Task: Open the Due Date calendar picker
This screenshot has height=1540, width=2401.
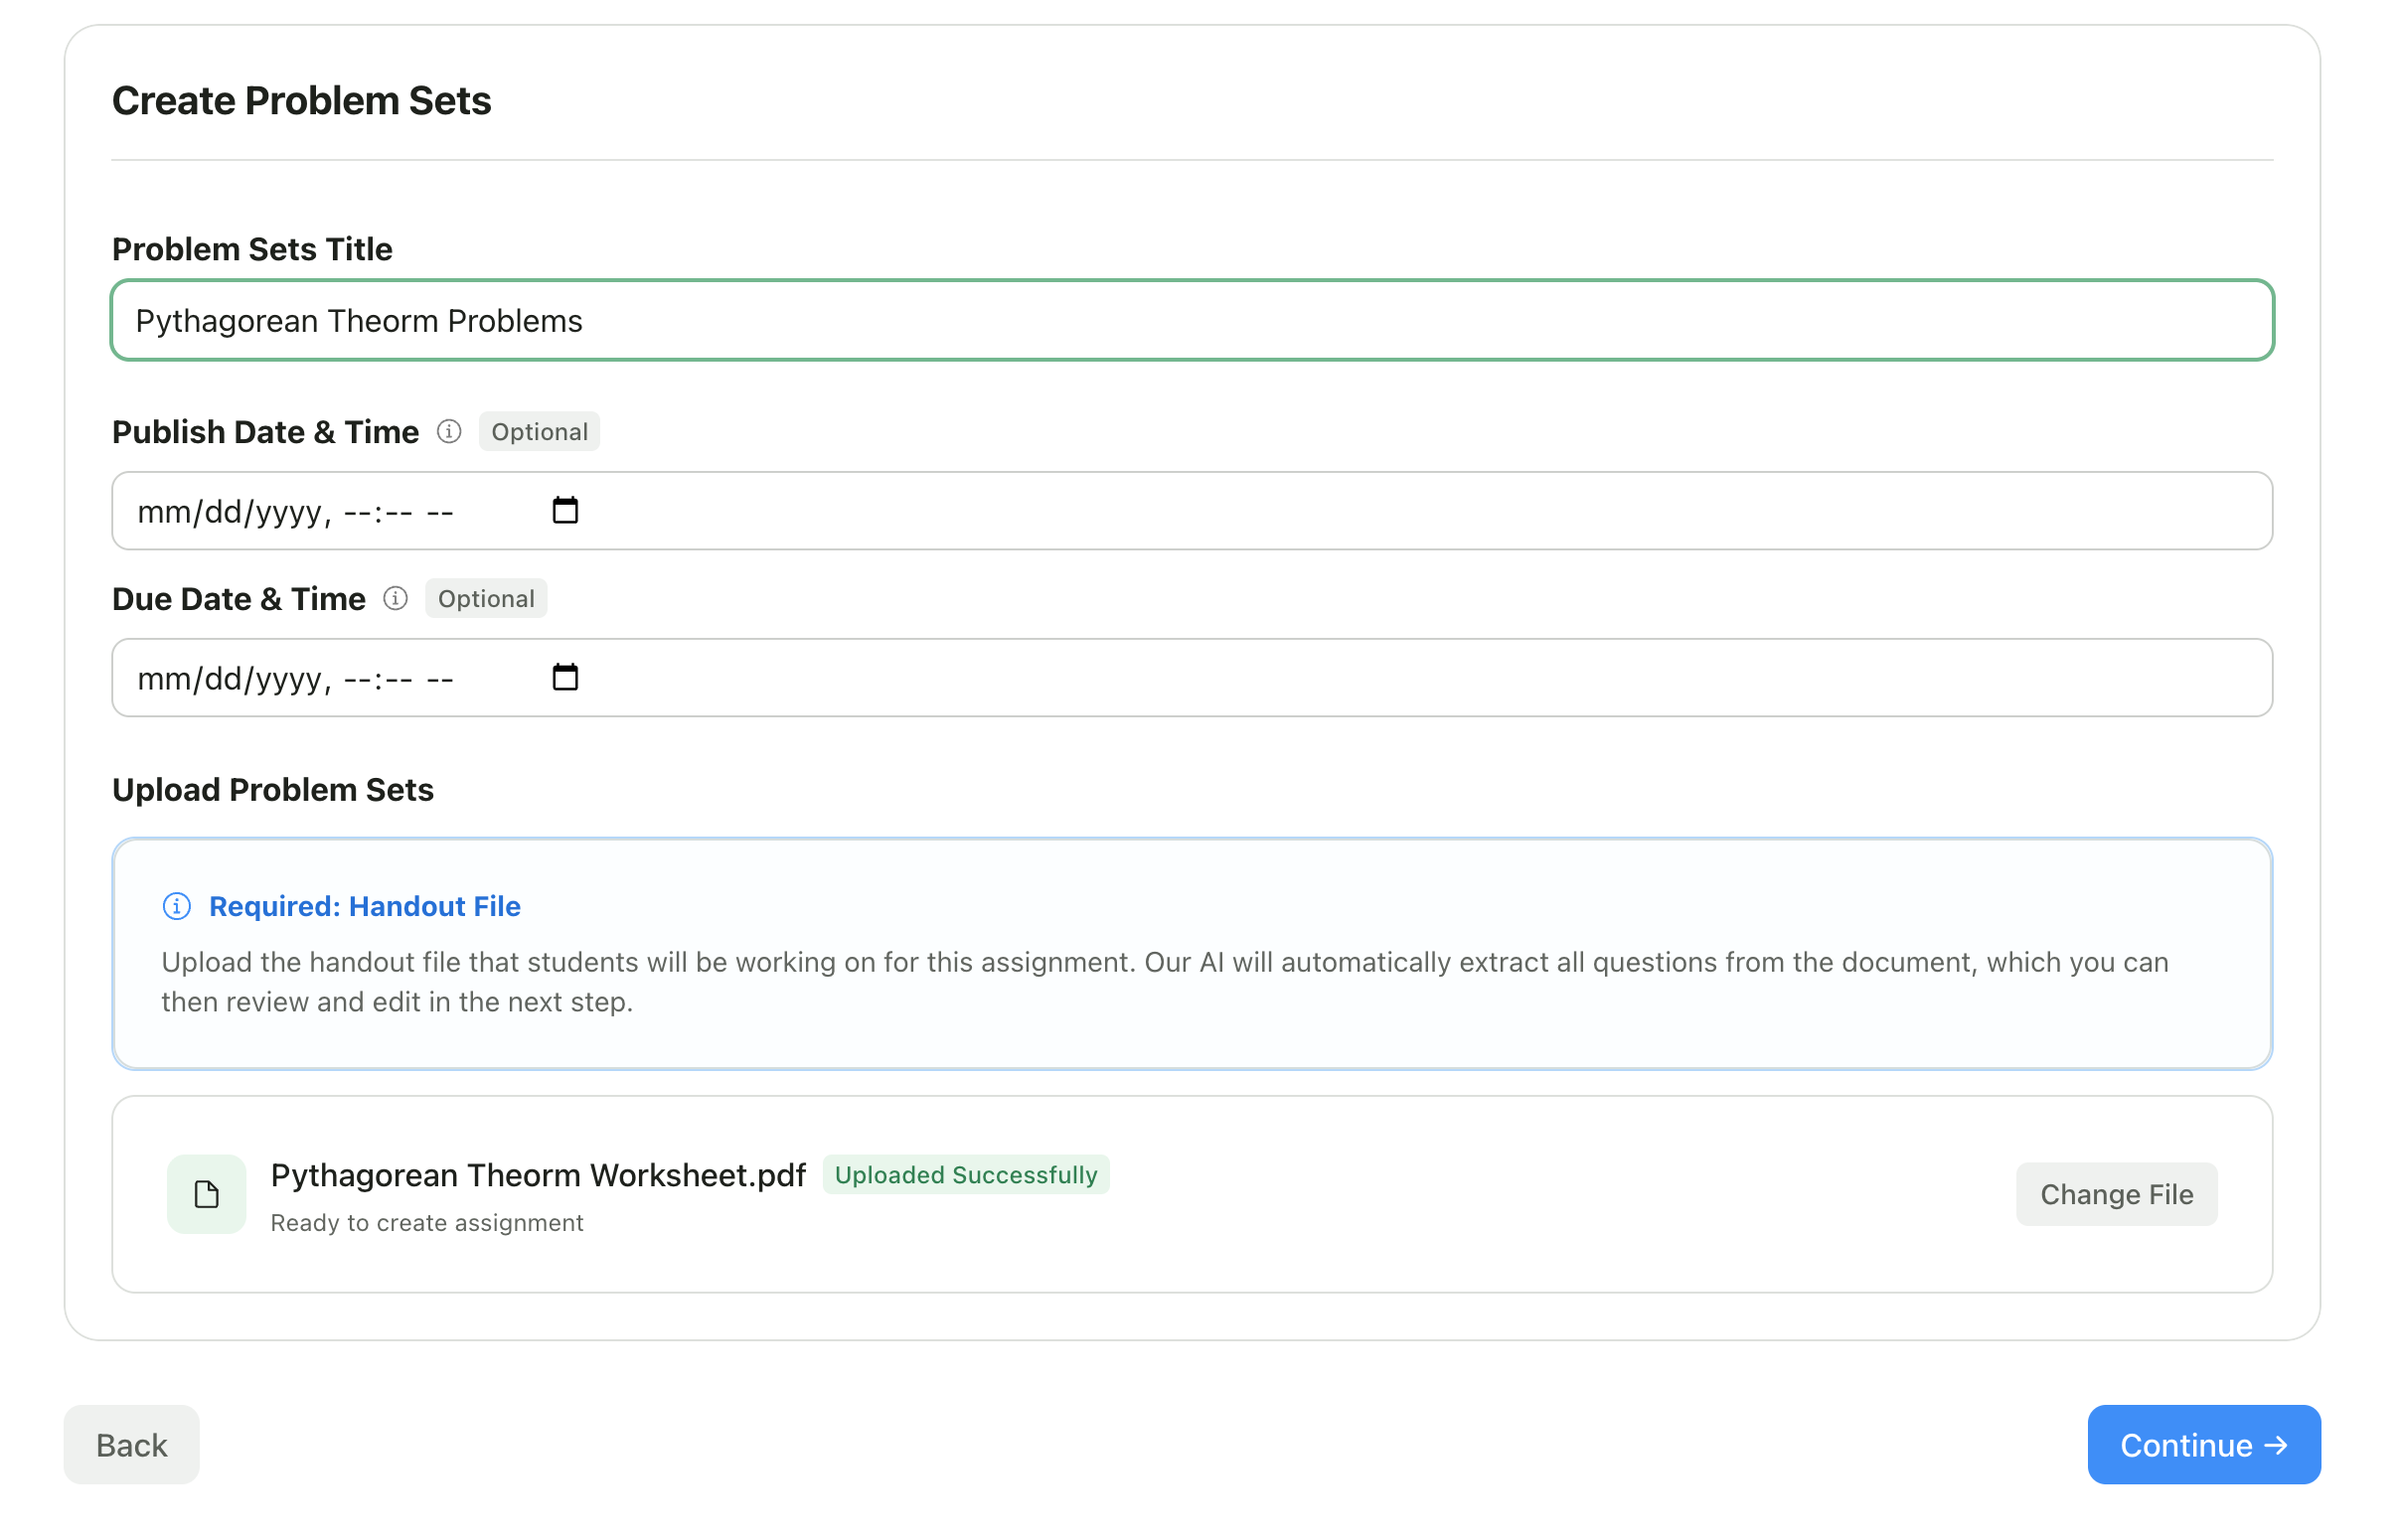Action: pyautogui.click(x=566, y=678)
